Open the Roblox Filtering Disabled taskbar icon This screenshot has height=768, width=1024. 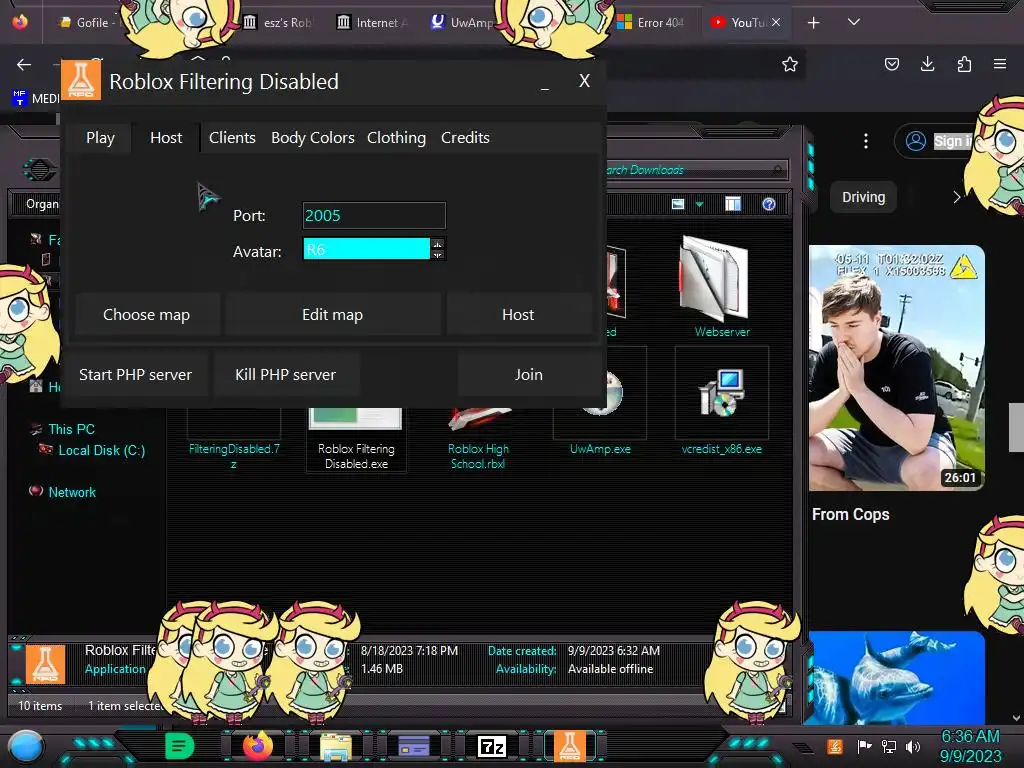point(569,746)
